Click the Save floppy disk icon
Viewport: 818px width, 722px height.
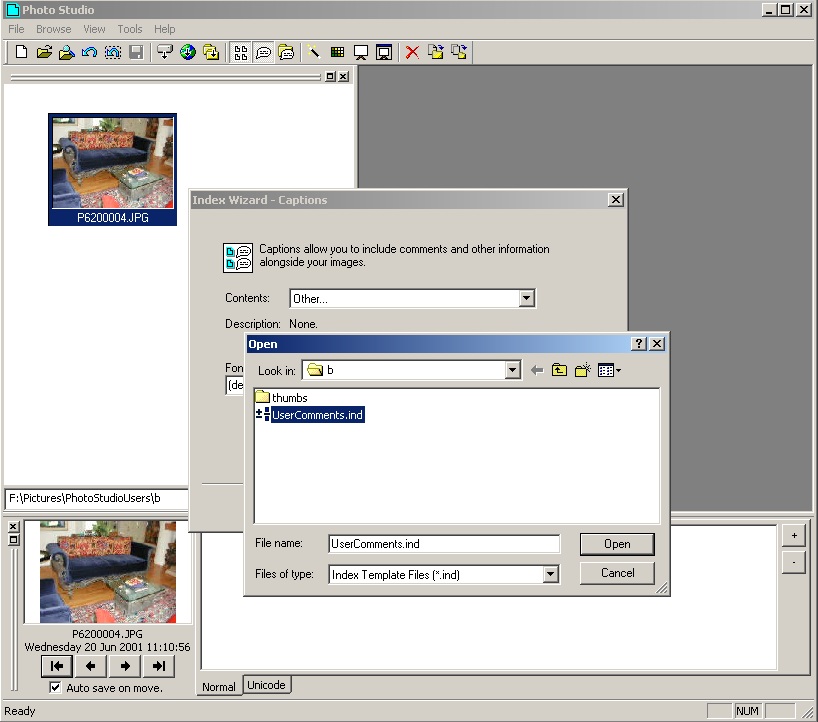click(x=136, y=52)
